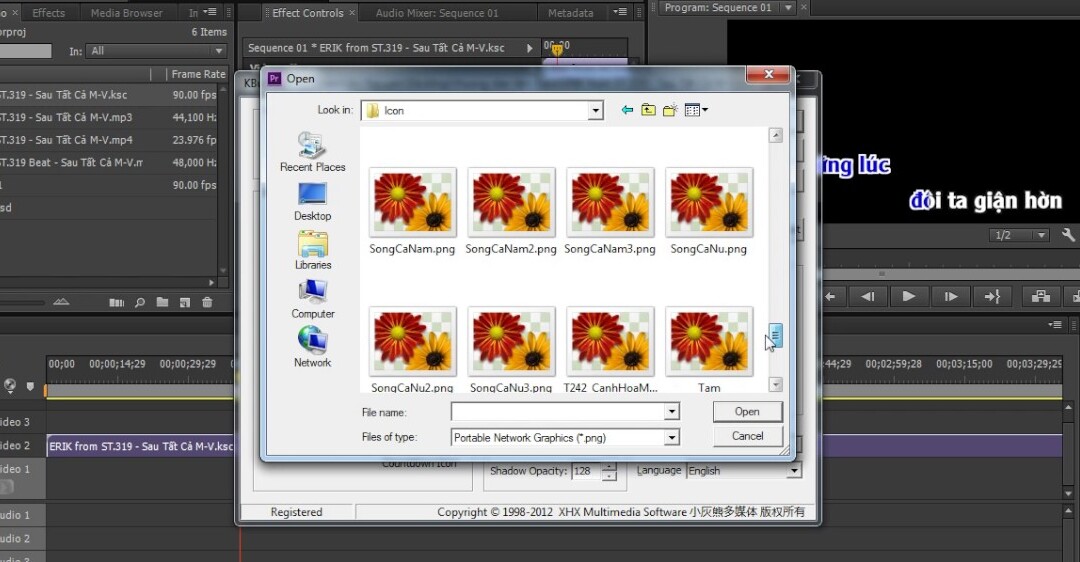Select Network in places sidebar
The height and width of the screenshot is (562, 1080).
[x=313, y=348]
